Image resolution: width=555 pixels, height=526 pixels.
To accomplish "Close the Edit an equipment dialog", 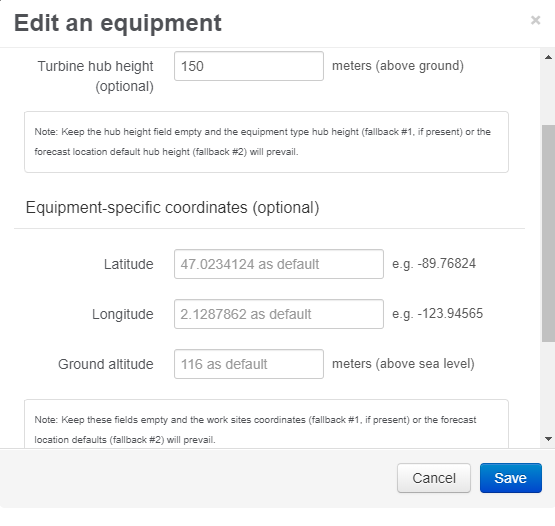I will 535,20.
